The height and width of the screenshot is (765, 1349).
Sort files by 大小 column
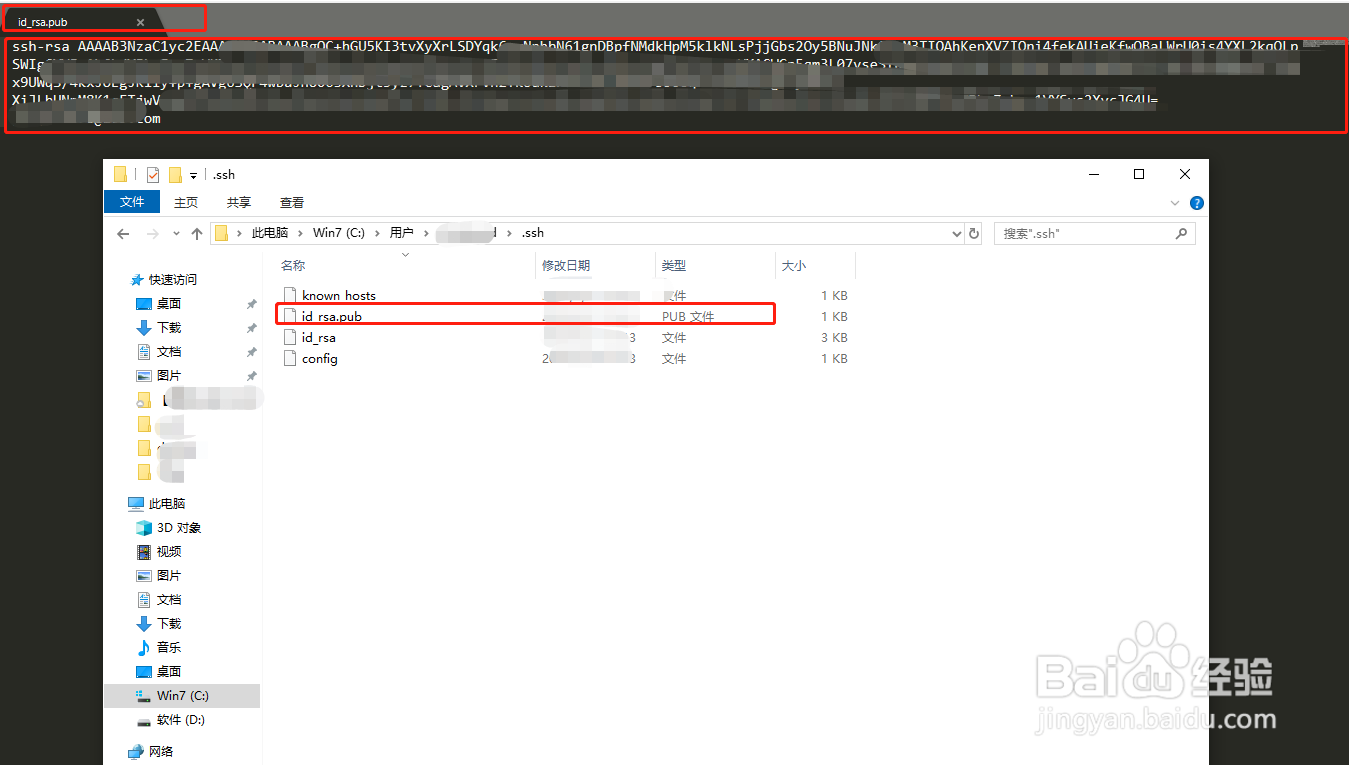pos(793,265)
